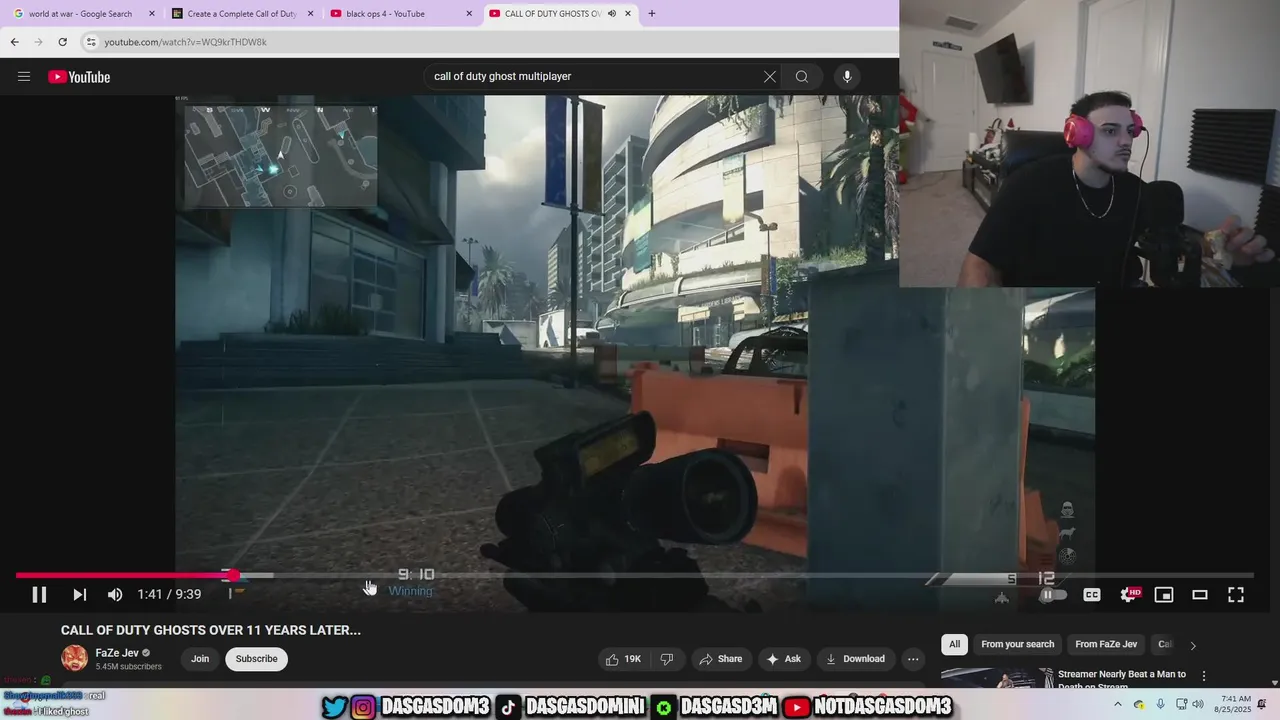Select the CALL OF DUTY GHOSTS tab
Viewport: 1280px width, 720px height.
point(548,14)
